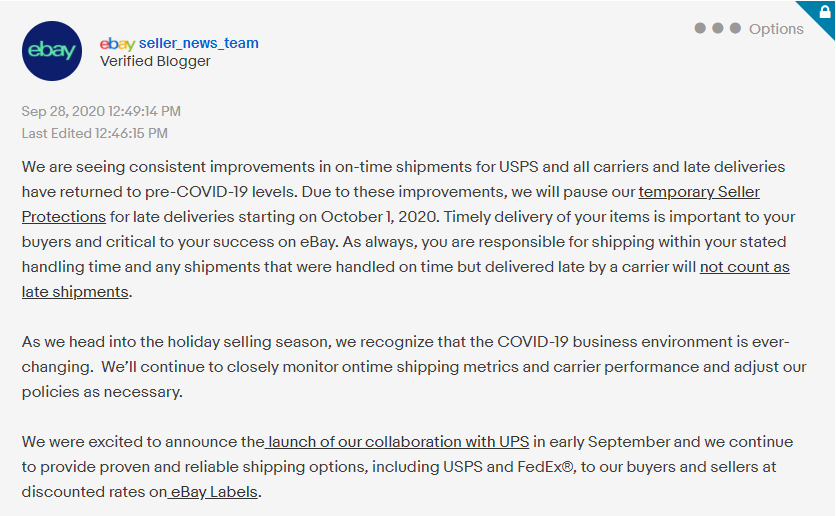This screenshot has height=516, width=836.
Task: Click the Sep 28, 2020 post timestamp
Action: pos(101,111)
